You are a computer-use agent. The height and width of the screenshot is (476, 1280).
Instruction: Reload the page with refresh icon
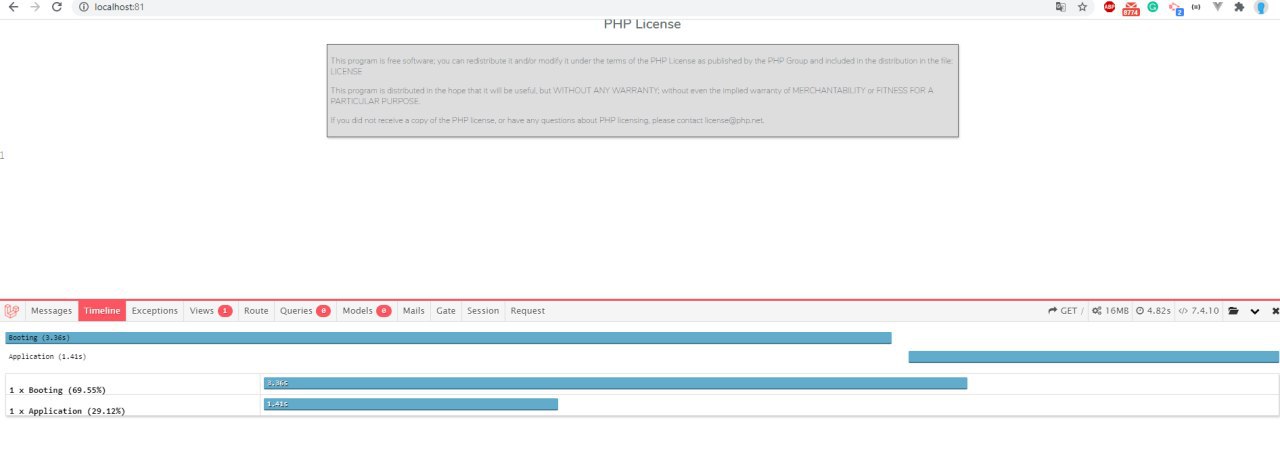point(57,7)
